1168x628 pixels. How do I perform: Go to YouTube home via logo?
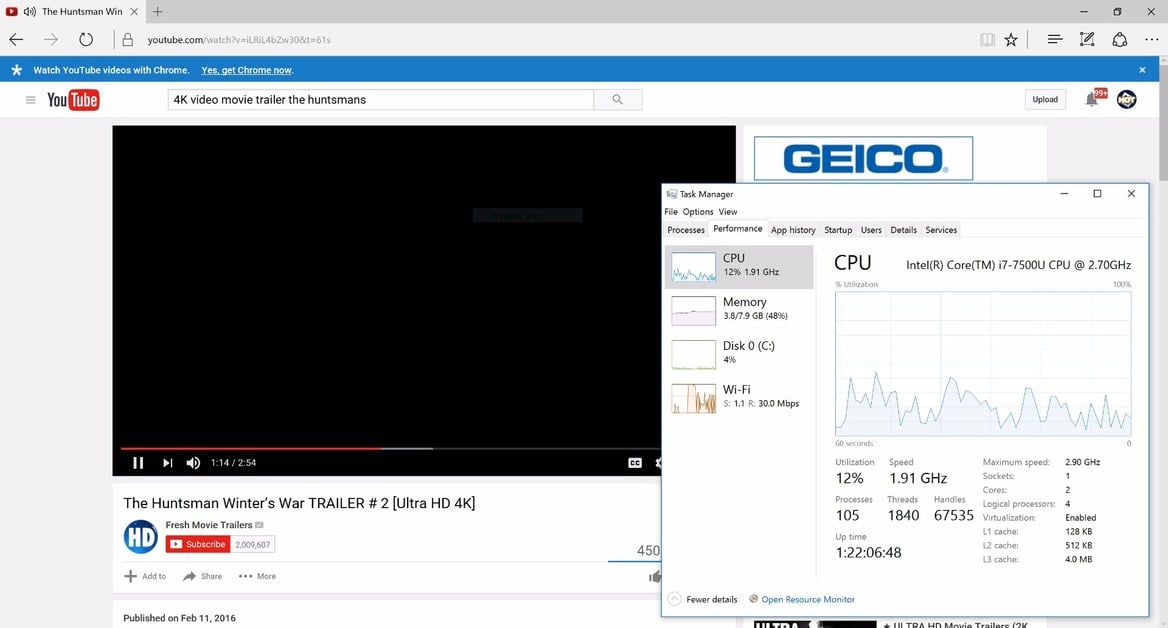click(x=73, y=100)
